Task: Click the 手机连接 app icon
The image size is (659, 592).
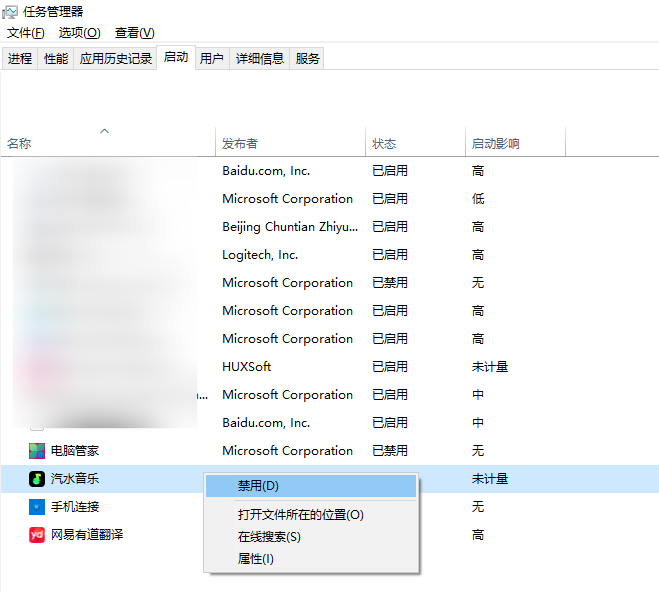Action: point(37,507)
